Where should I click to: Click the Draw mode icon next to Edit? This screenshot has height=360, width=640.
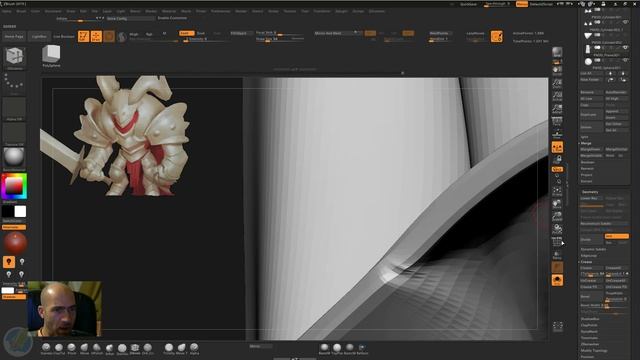coord(96,36)
